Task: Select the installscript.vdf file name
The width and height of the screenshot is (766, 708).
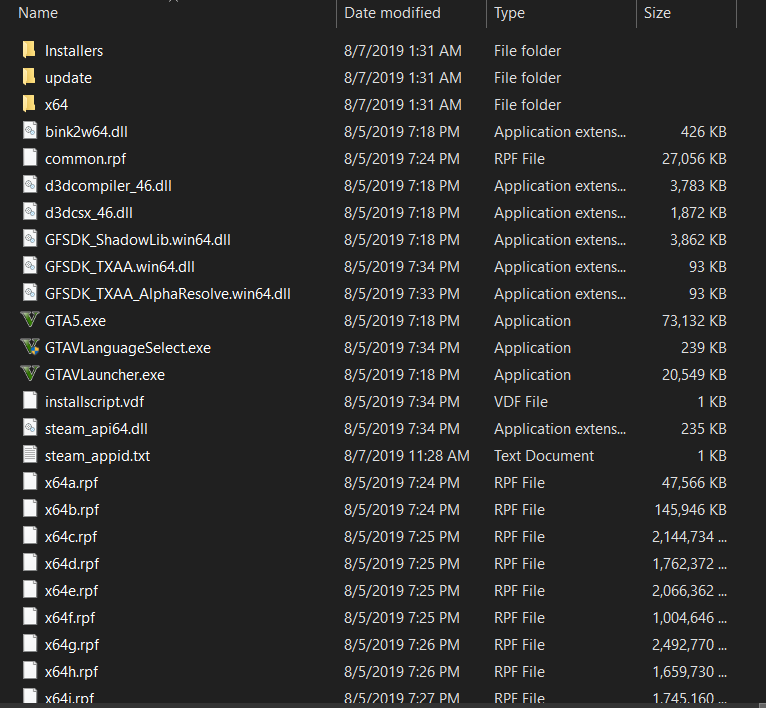Action: [x=94, y=402]
